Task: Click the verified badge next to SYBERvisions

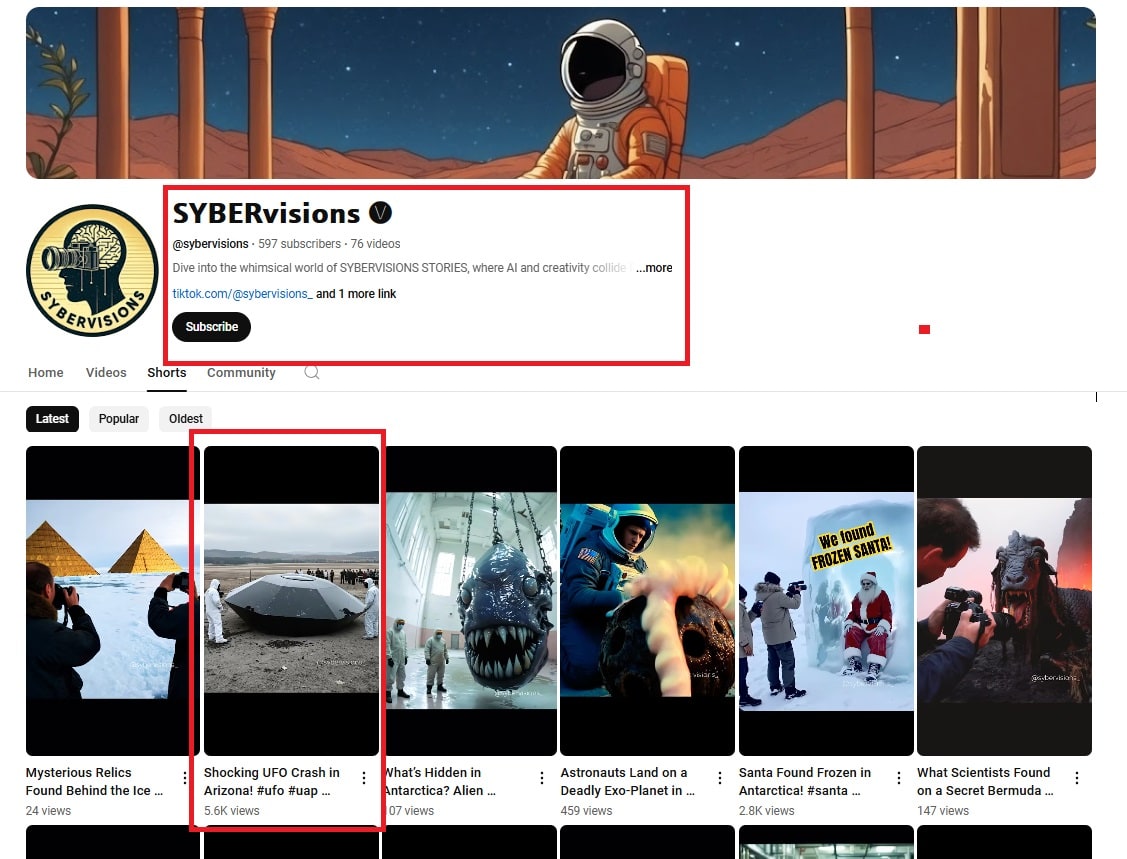Action: (x=380, y=213)
